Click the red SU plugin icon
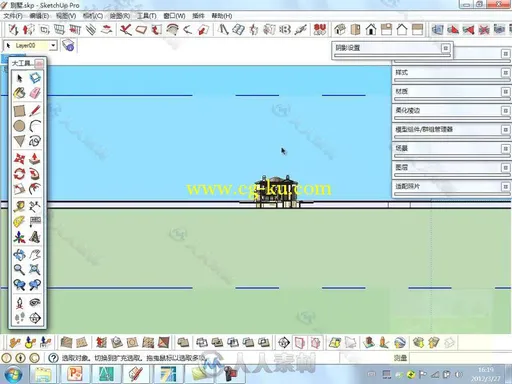This screenshot has width=512, height=384. pos(320,29)
